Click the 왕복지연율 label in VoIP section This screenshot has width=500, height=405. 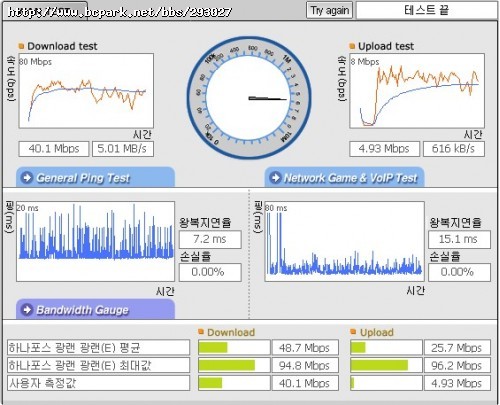(x=455, y=222)
